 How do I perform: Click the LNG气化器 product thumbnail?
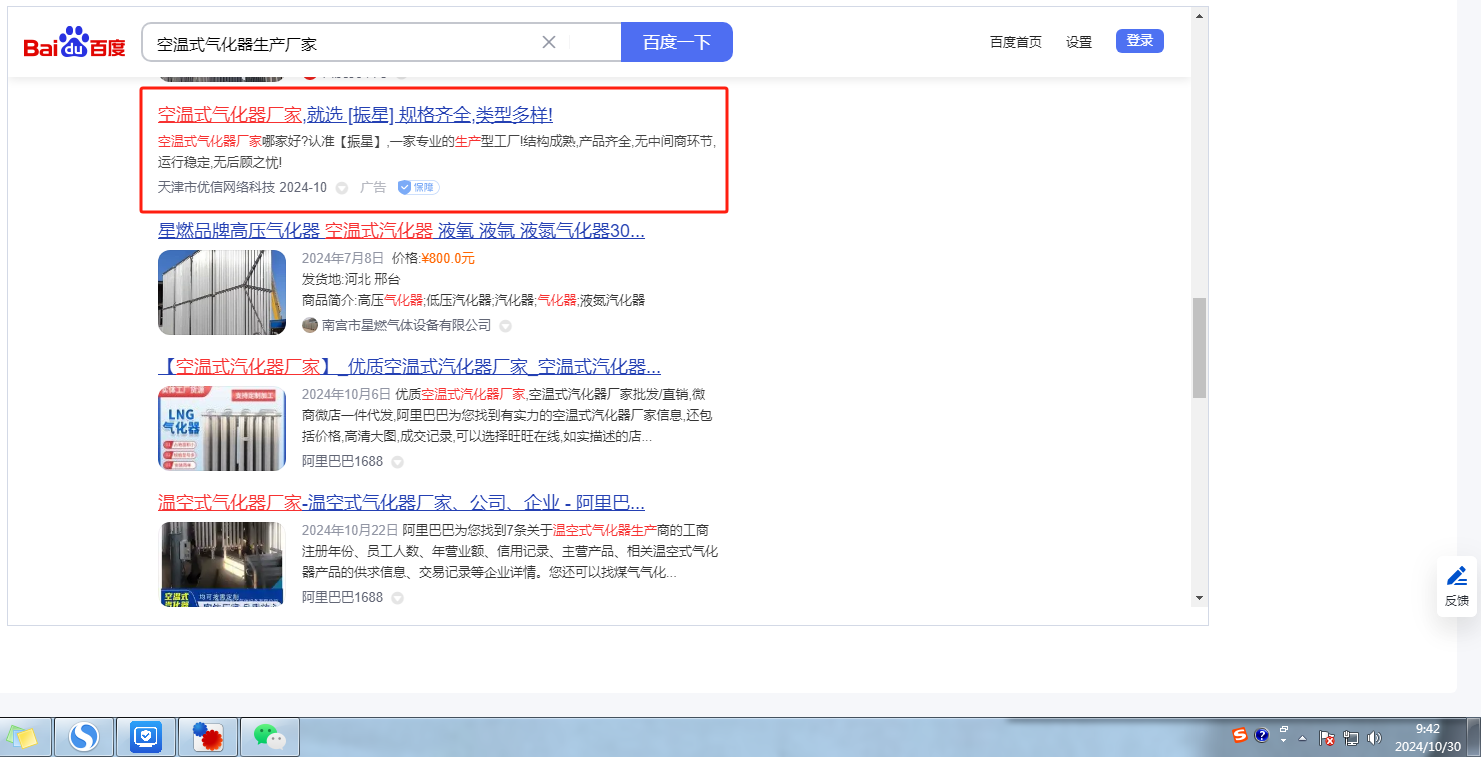(221, 428)
